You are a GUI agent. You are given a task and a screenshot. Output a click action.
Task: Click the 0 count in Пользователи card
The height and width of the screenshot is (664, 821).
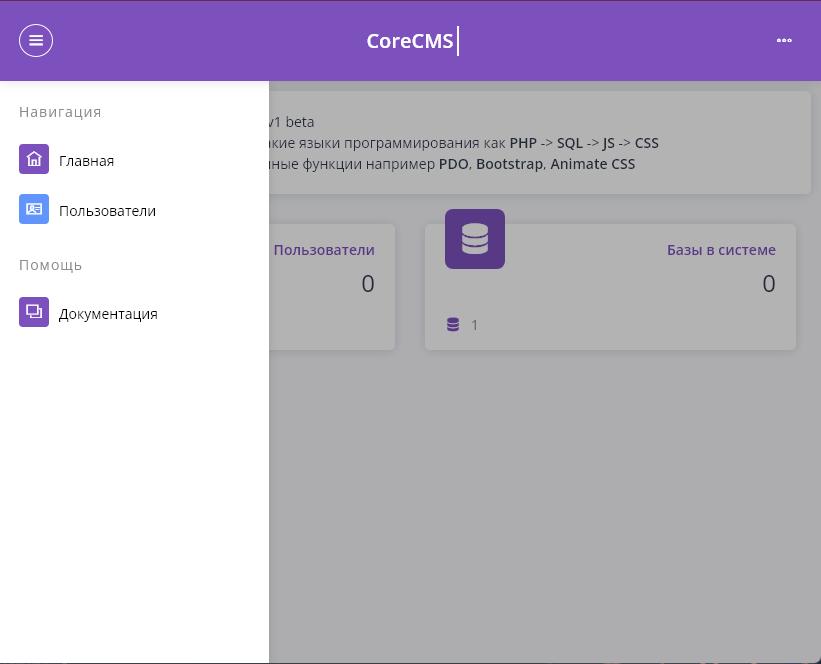coord(368,283)
